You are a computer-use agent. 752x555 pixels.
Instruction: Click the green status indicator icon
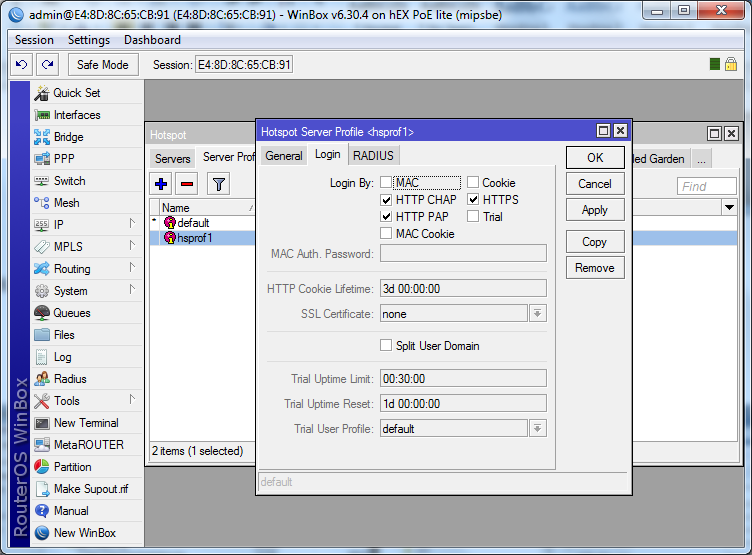coord(715,64)
